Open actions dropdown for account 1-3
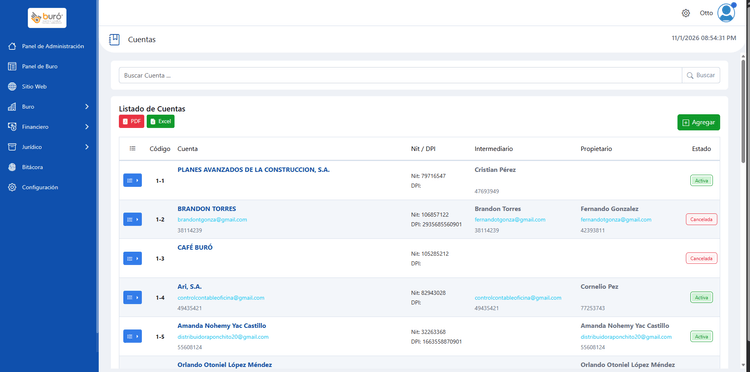The image size is (750, 372). tap(132, 258)
